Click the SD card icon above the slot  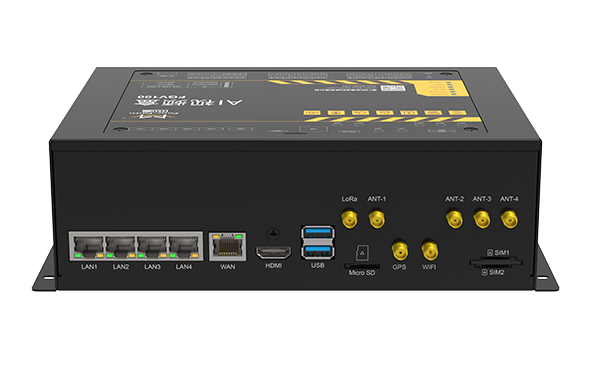[x=362, y=253]
